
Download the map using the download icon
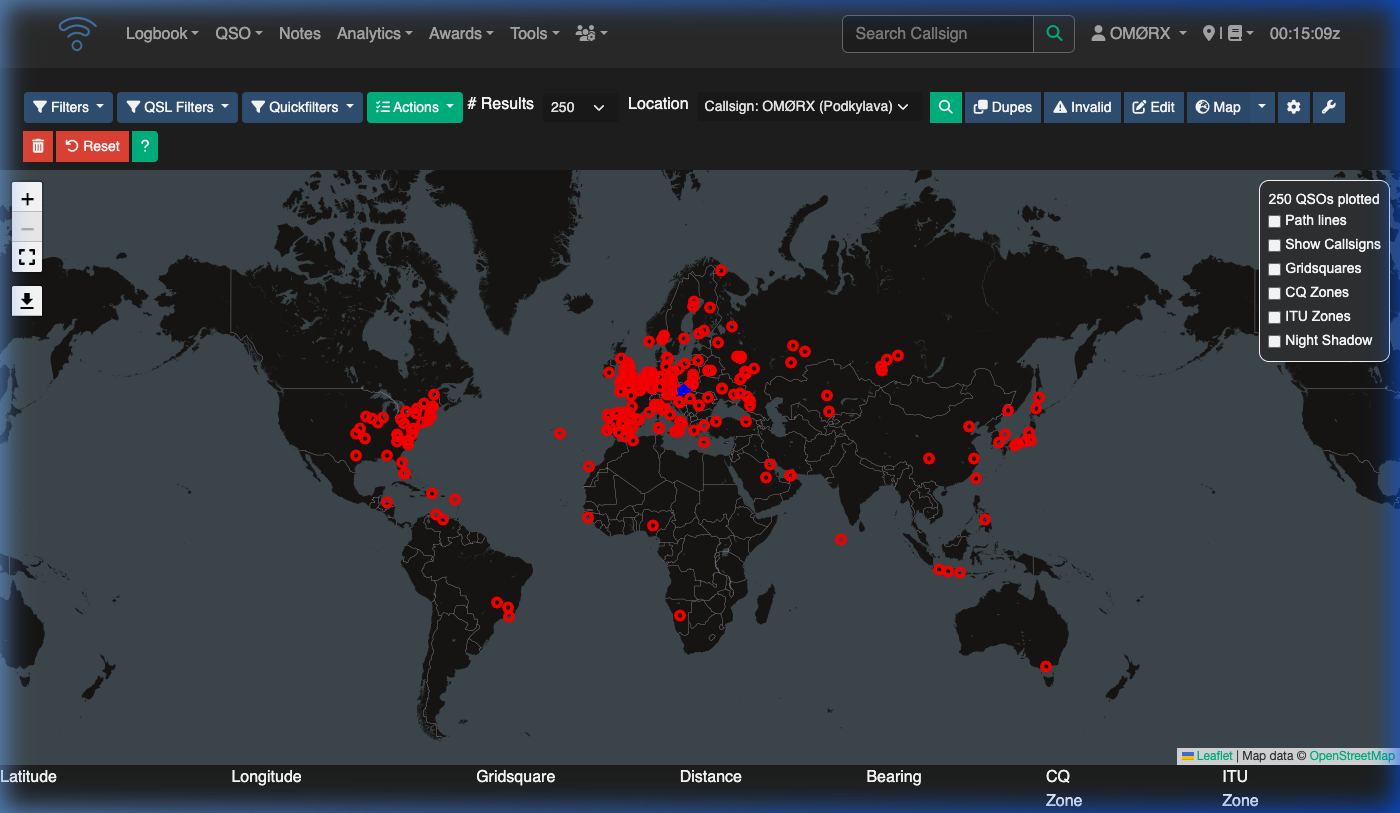coord(27,299)
